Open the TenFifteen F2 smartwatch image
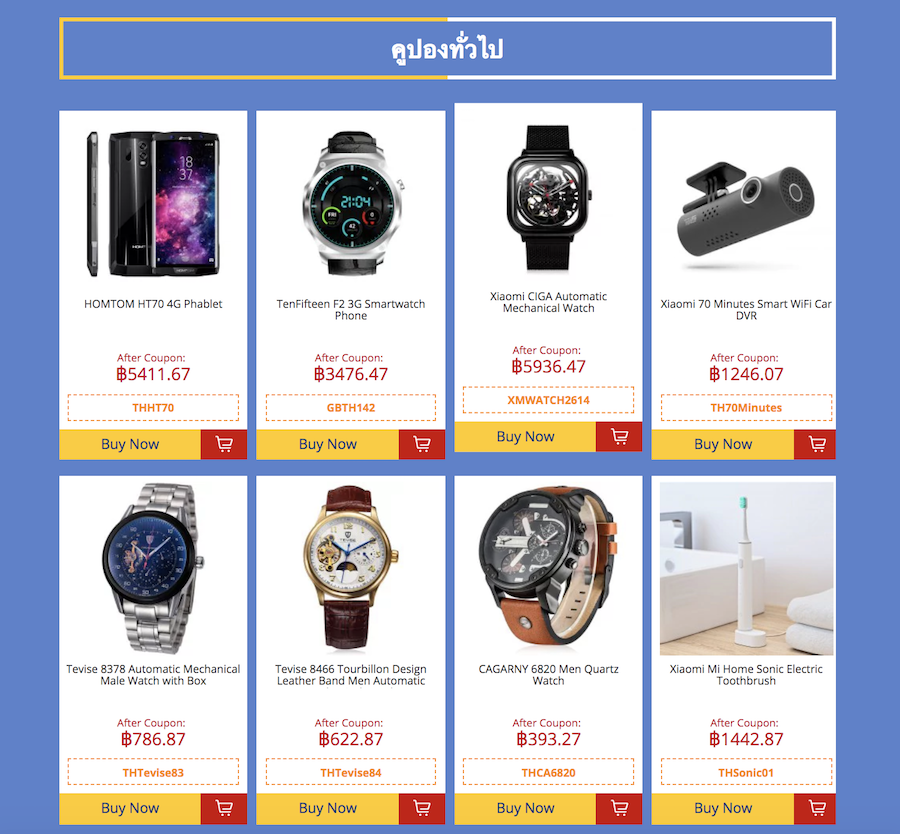900x834 pixels. pos(351,203)
